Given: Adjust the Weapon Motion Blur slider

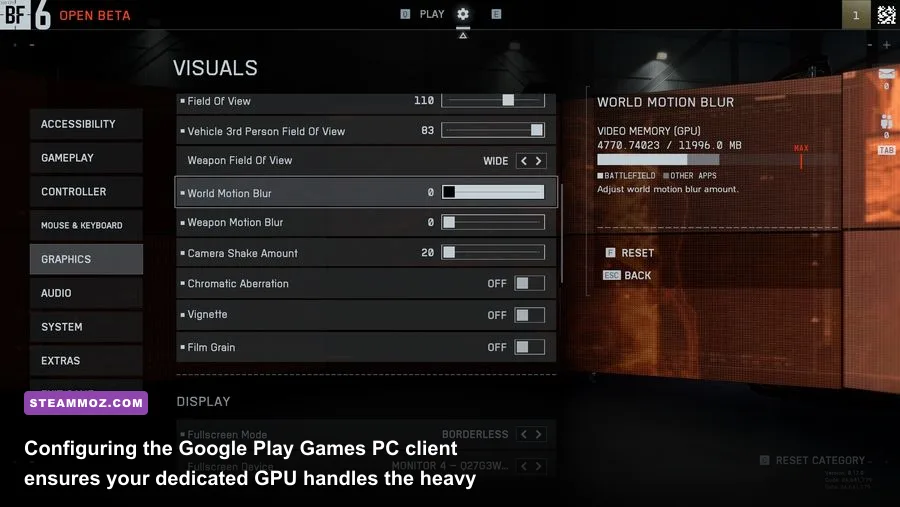Looking at the screenshot, I should [493, 222].
